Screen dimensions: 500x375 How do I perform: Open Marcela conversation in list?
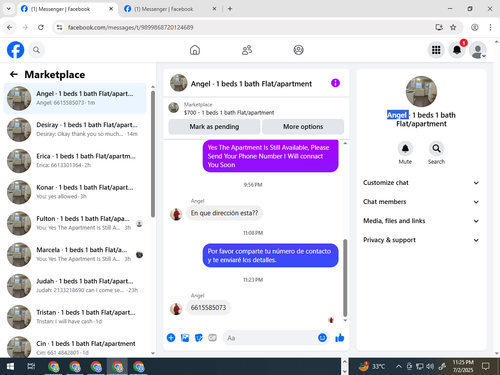(75, 254)
